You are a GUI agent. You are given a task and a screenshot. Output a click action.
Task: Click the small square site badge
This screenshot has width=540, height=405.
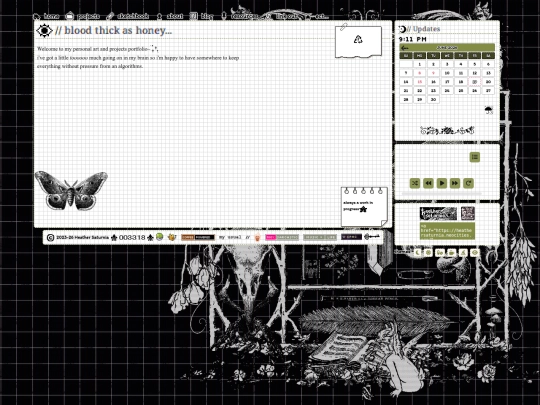pos(468,214)
